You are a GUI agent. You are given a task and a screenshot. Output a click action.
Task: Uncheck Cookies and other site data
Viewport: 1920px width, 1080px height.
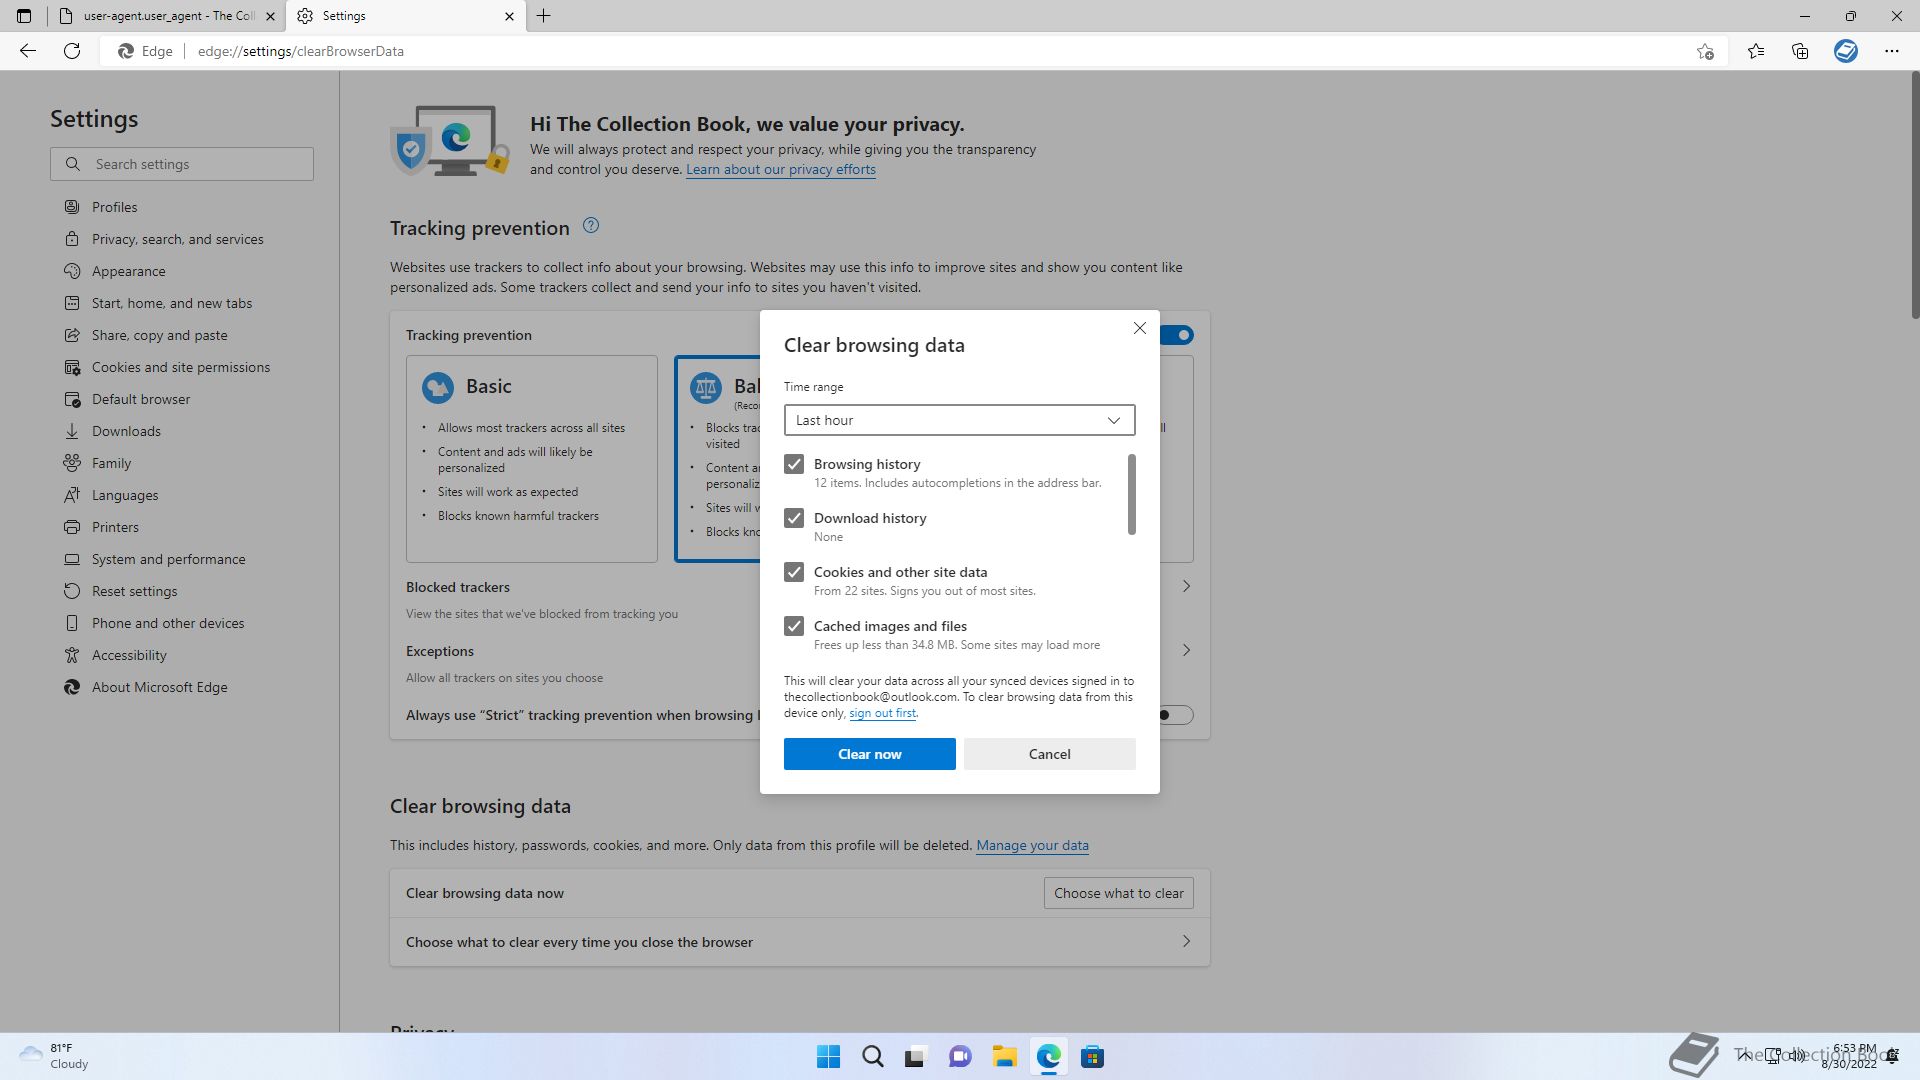(794, 572)
